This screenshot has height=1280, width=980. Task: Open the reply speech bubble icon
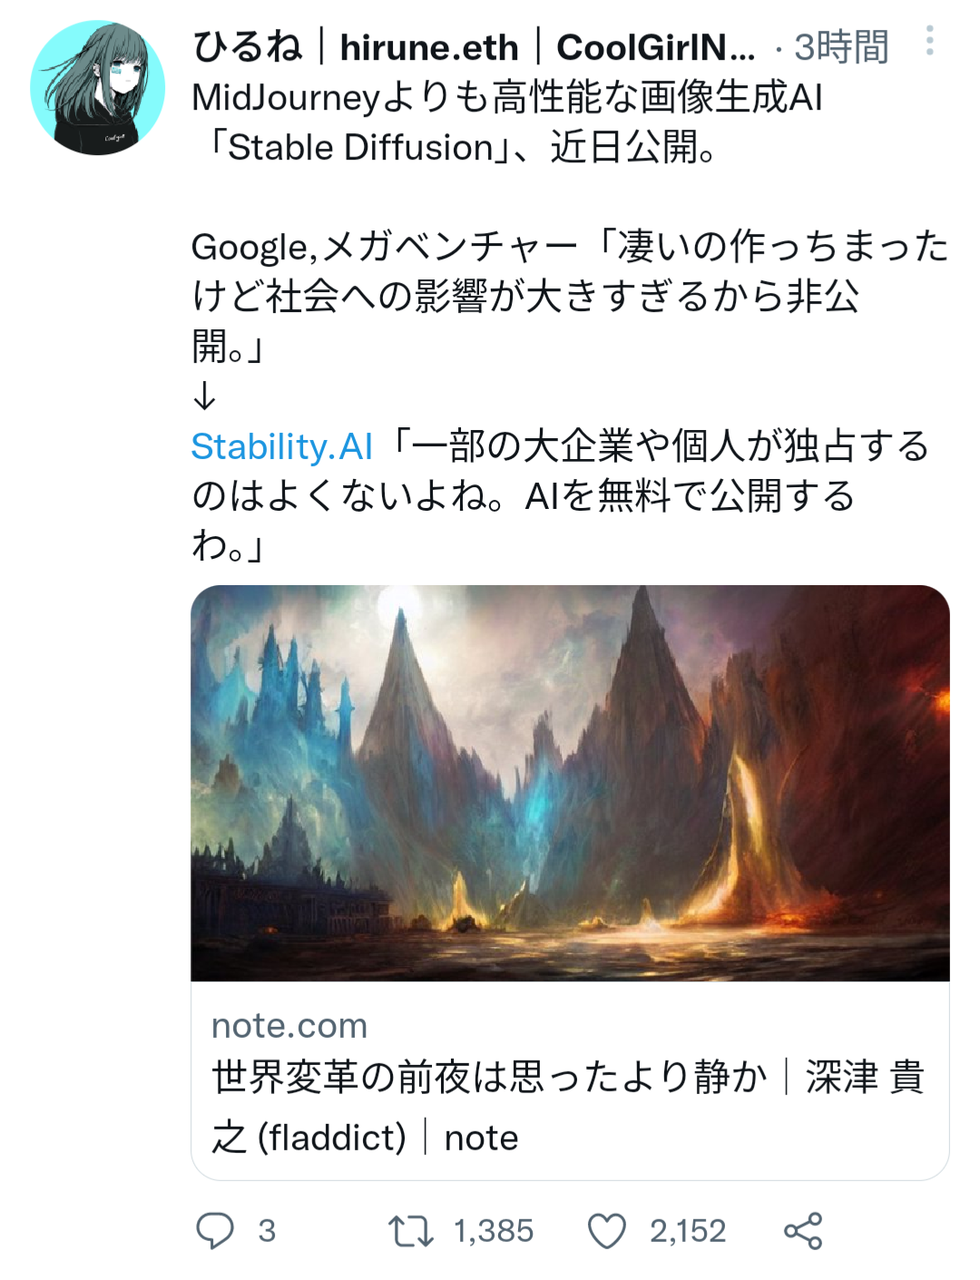214,1231
